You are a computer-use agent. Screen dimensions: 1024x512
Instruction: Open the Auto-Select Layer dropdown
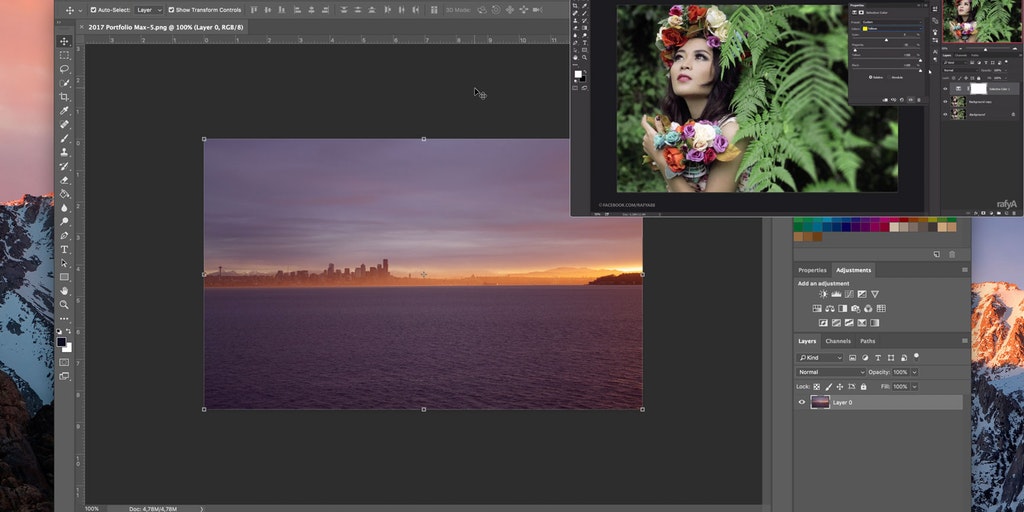click(150, 10)
